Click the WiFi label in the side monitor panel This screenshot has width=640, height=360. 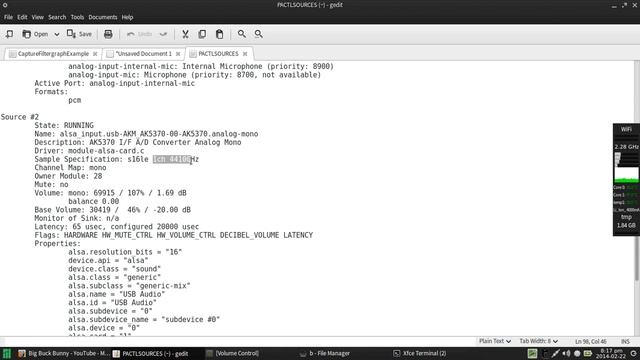tap(626, 129)
